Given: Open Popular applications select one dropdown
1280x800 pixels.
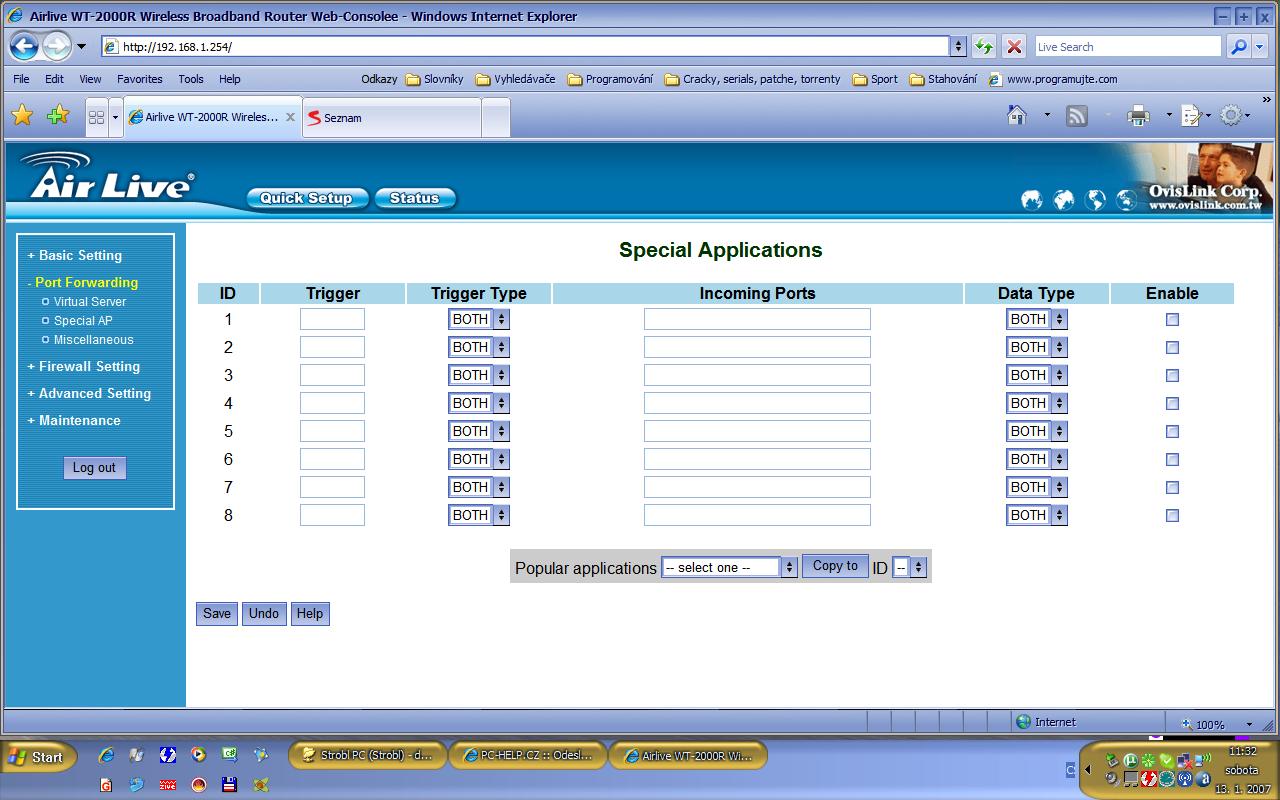Looking at the screenshot, I should click(x=728, y=567).
